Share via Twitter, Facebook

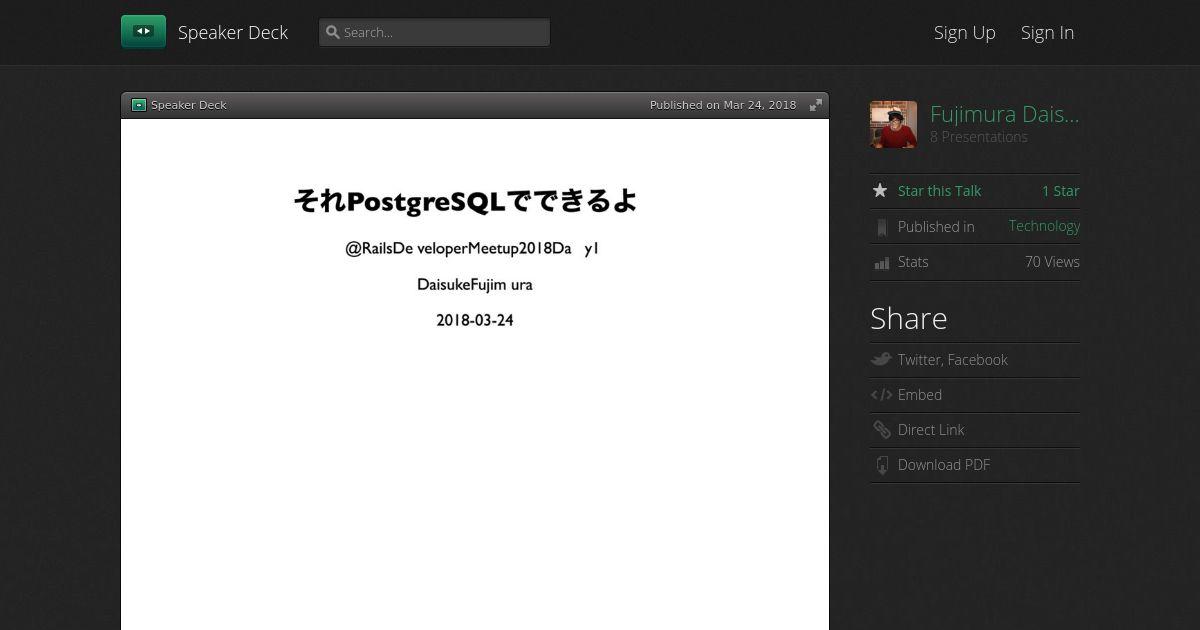tap(952, 360)
